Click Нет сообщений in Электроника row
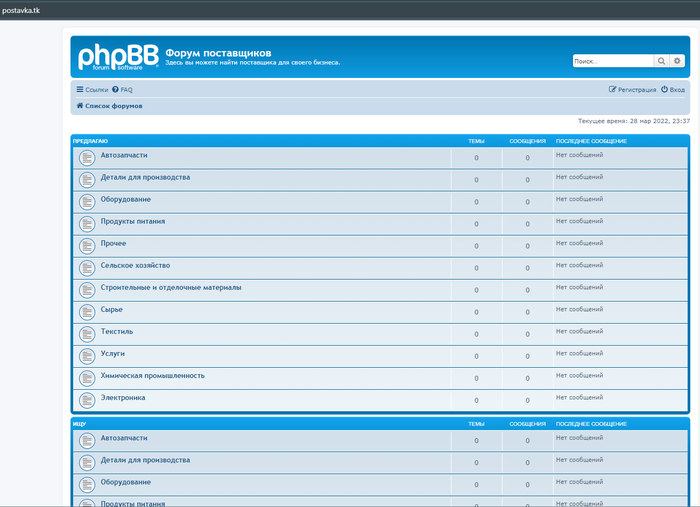Image resolution: width=700 pixels, height=507 pixels. (579, 397)
